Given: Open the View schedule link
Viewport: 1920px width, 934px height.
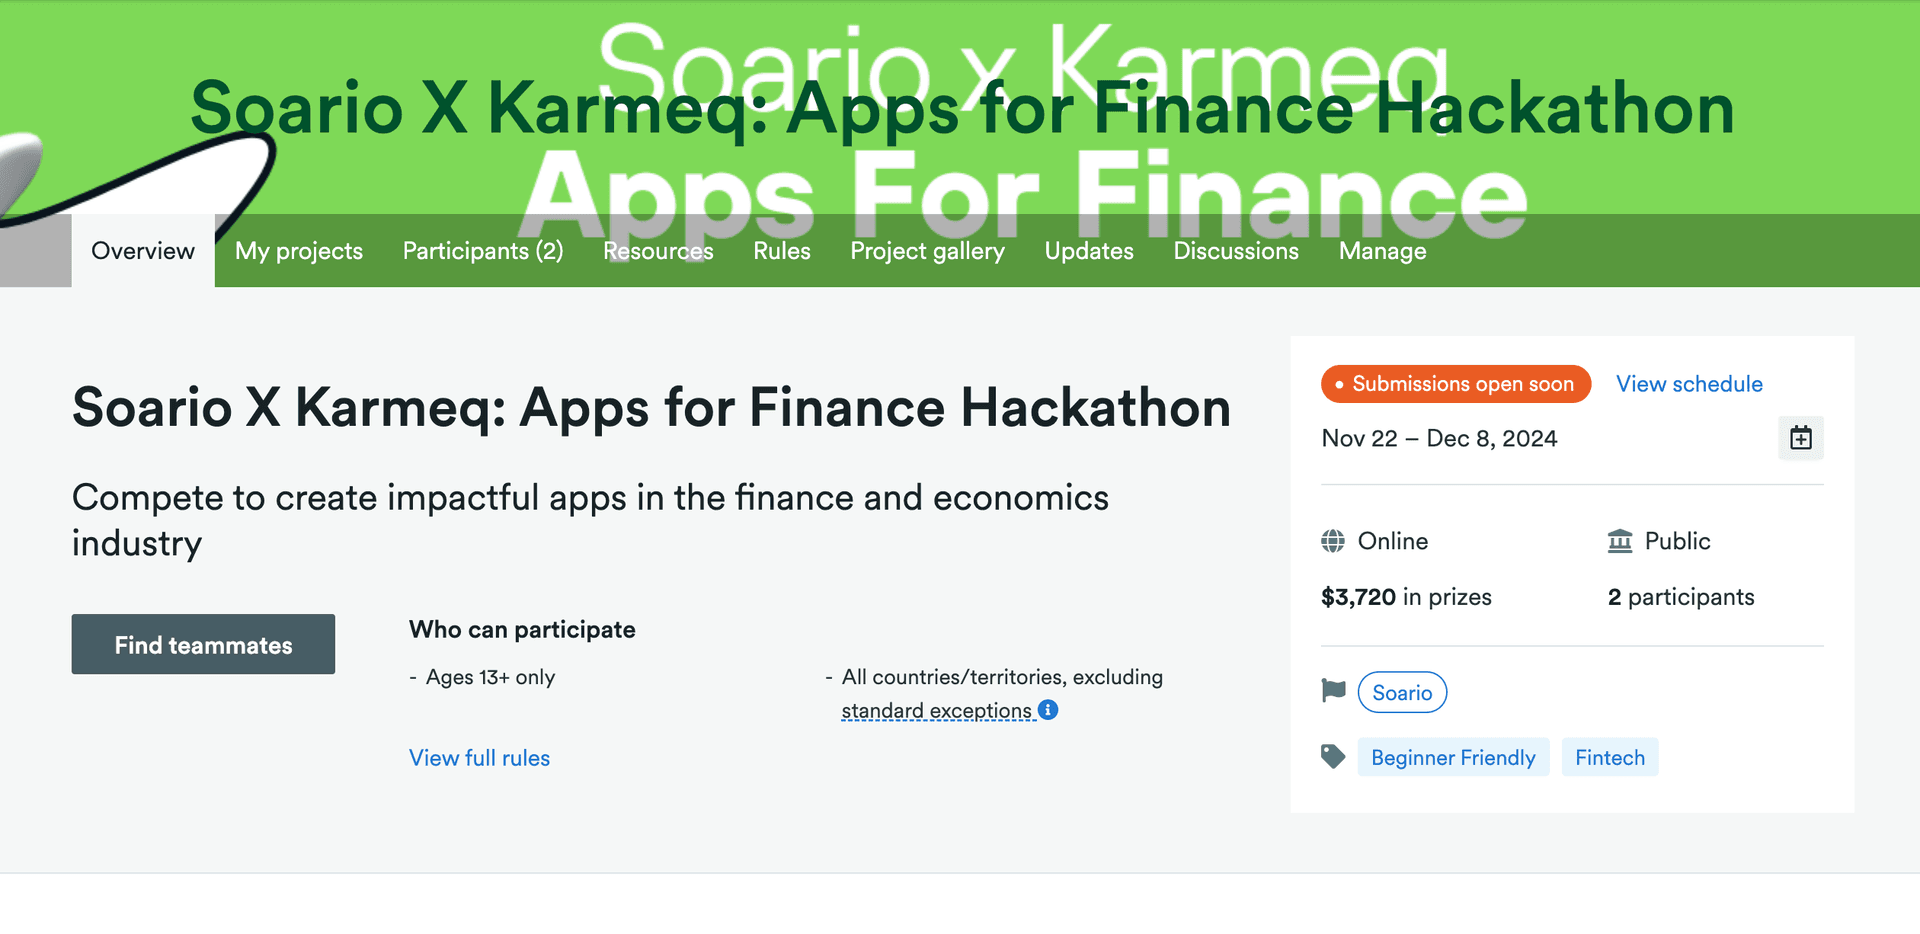Looking at the screenshot, I should (x=1689, y=384).
